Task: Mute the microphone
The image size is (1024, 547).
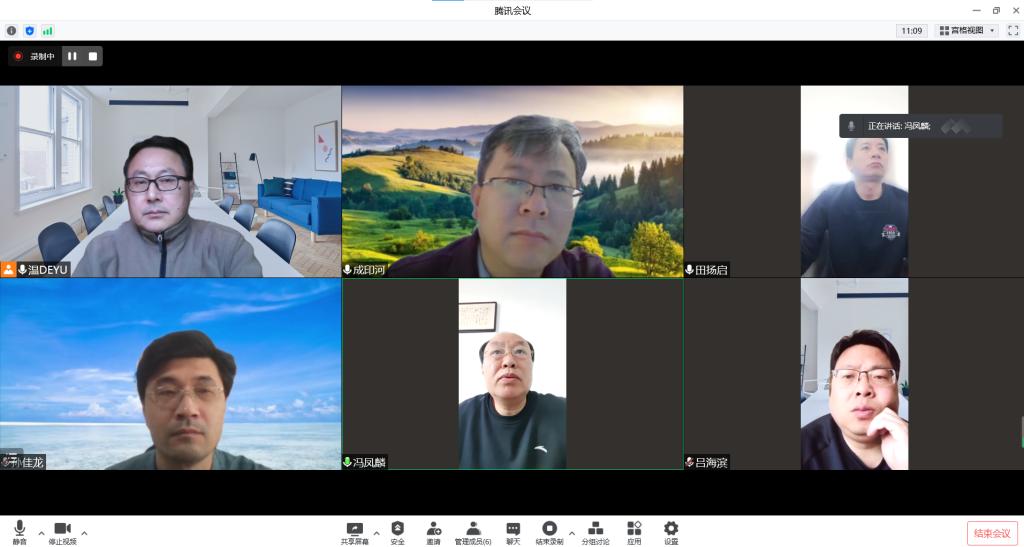Action: [19, 531]
